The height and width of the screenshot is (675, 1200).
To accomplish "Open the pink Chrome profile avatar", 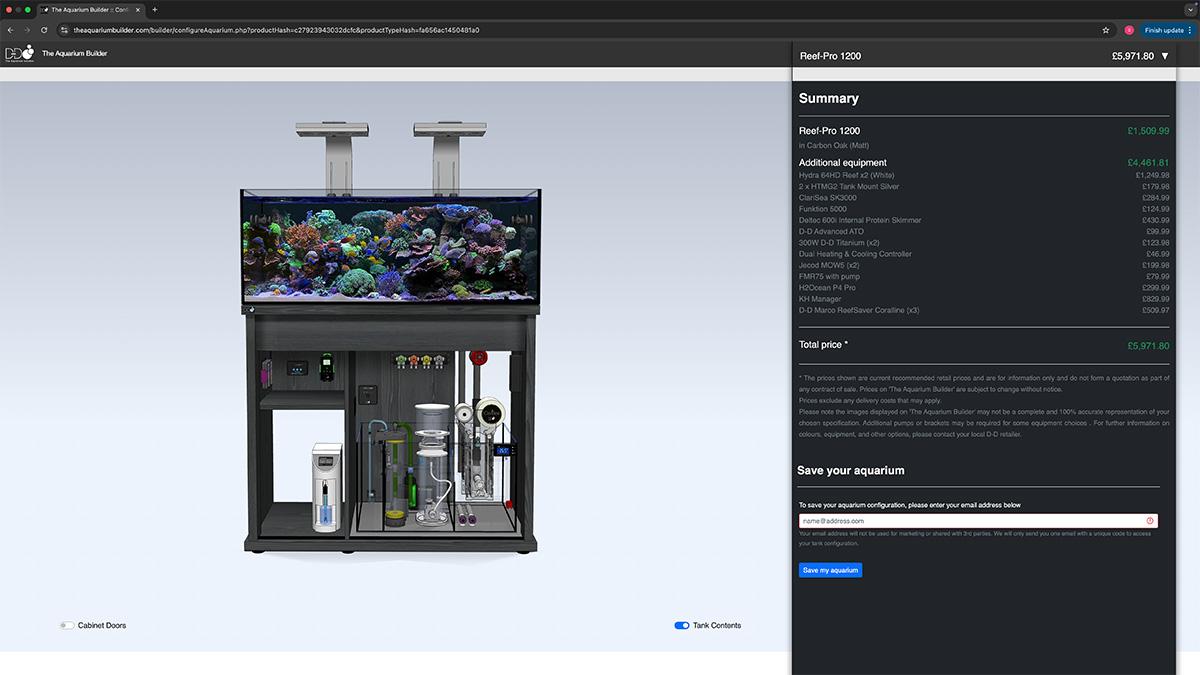I will (1129, 30).
